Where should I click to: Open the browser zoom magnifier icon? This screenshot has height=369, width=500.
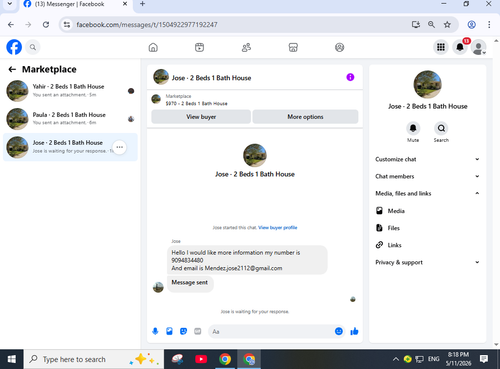(x=431, y=25)
